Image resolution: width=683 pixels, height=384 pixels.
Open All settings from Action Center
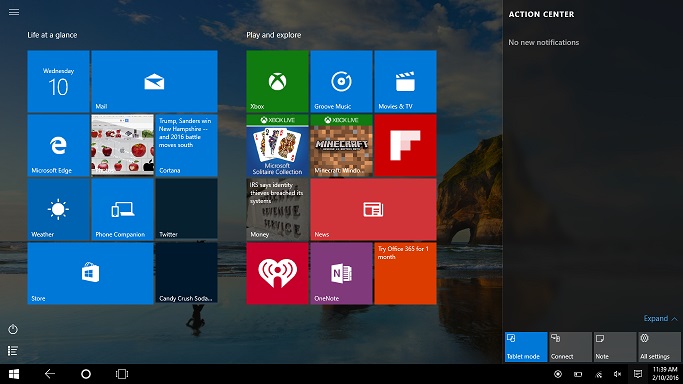coord(659,347)
